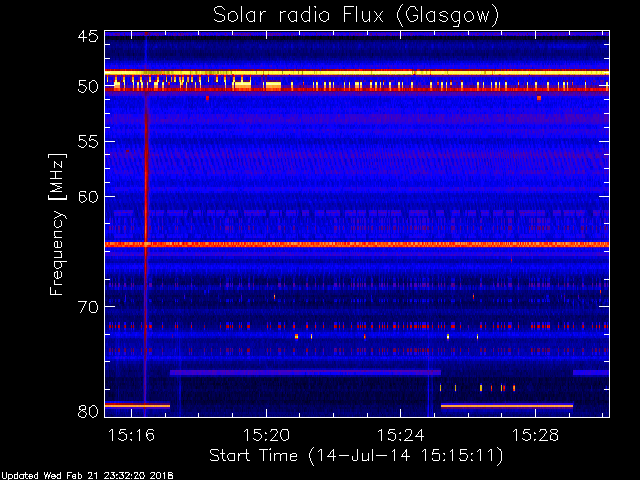
Task: Click the 15:24 time tick label
Action: pyautogui.click(x=400, y=435)
